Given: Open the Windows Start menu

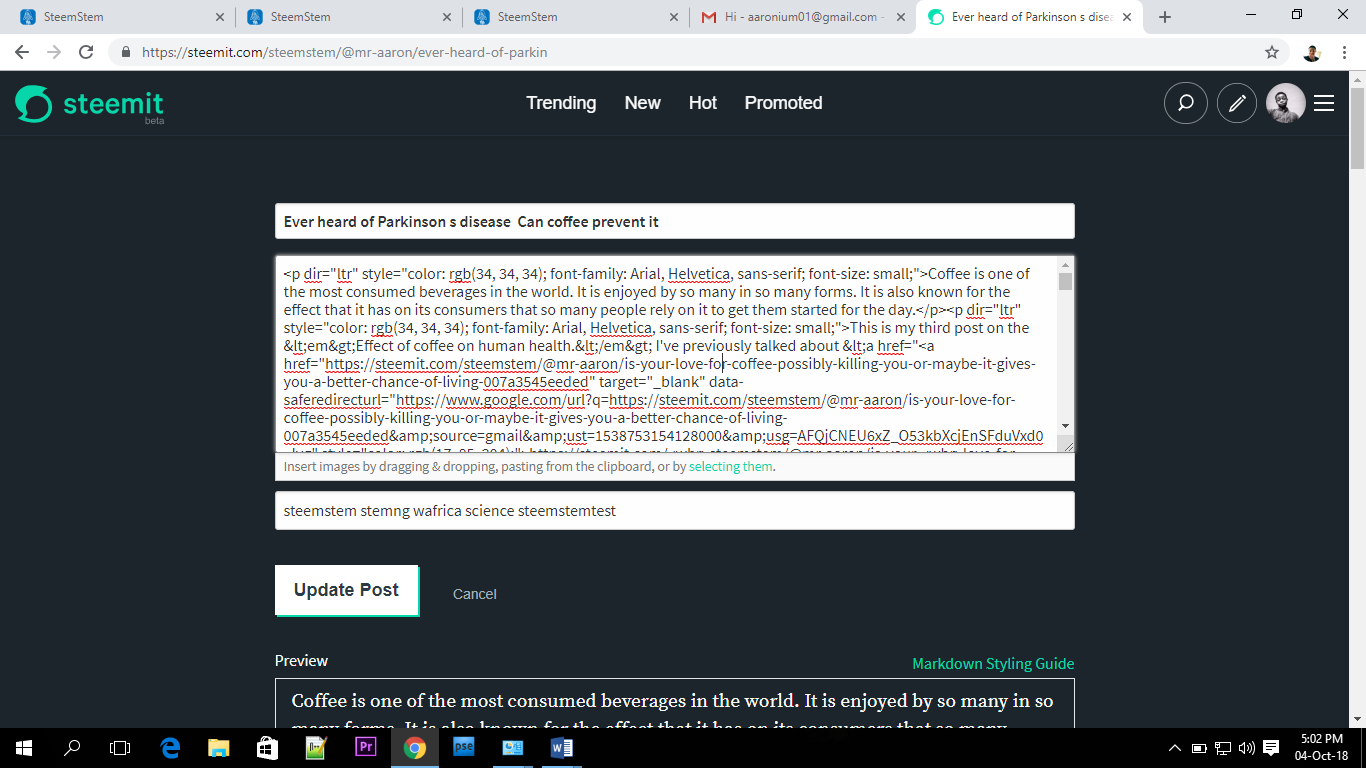Looking at the screenshot, I should pyautogui.click(x=23, y=747).
